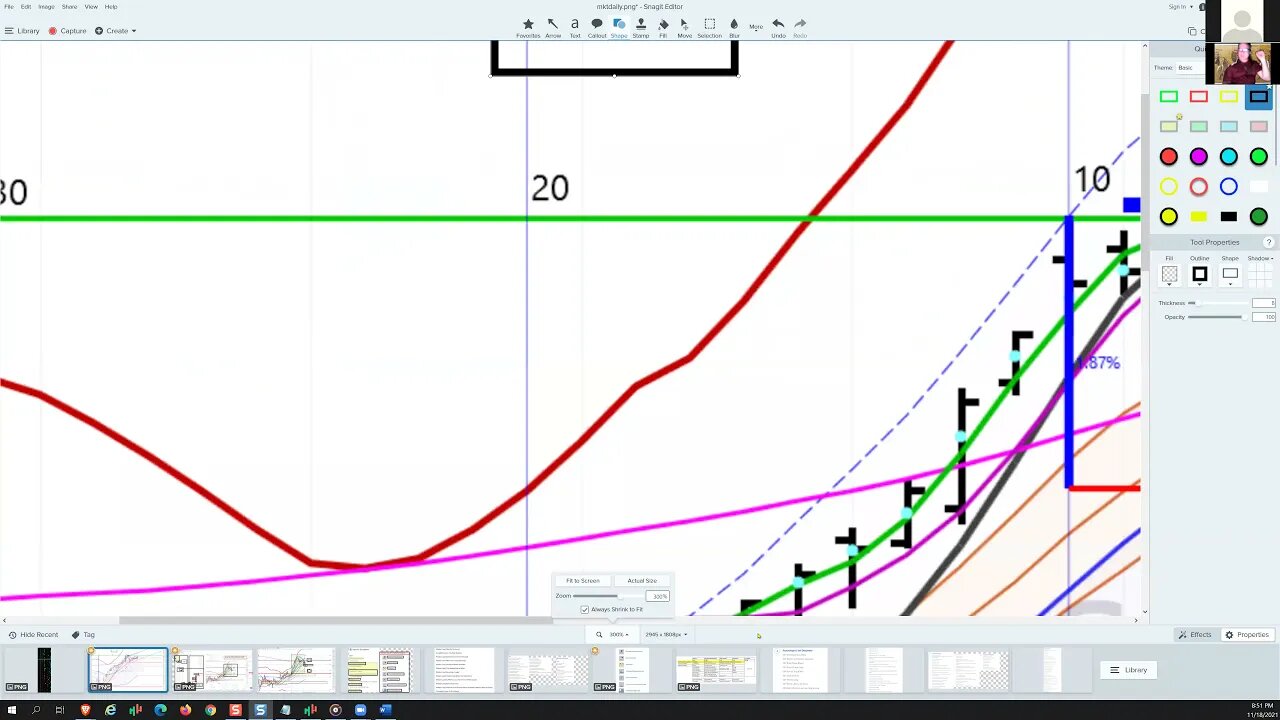This screenshot has height=720, width=1280.
Task: Undo the last edit
Action: pos(778,28)
